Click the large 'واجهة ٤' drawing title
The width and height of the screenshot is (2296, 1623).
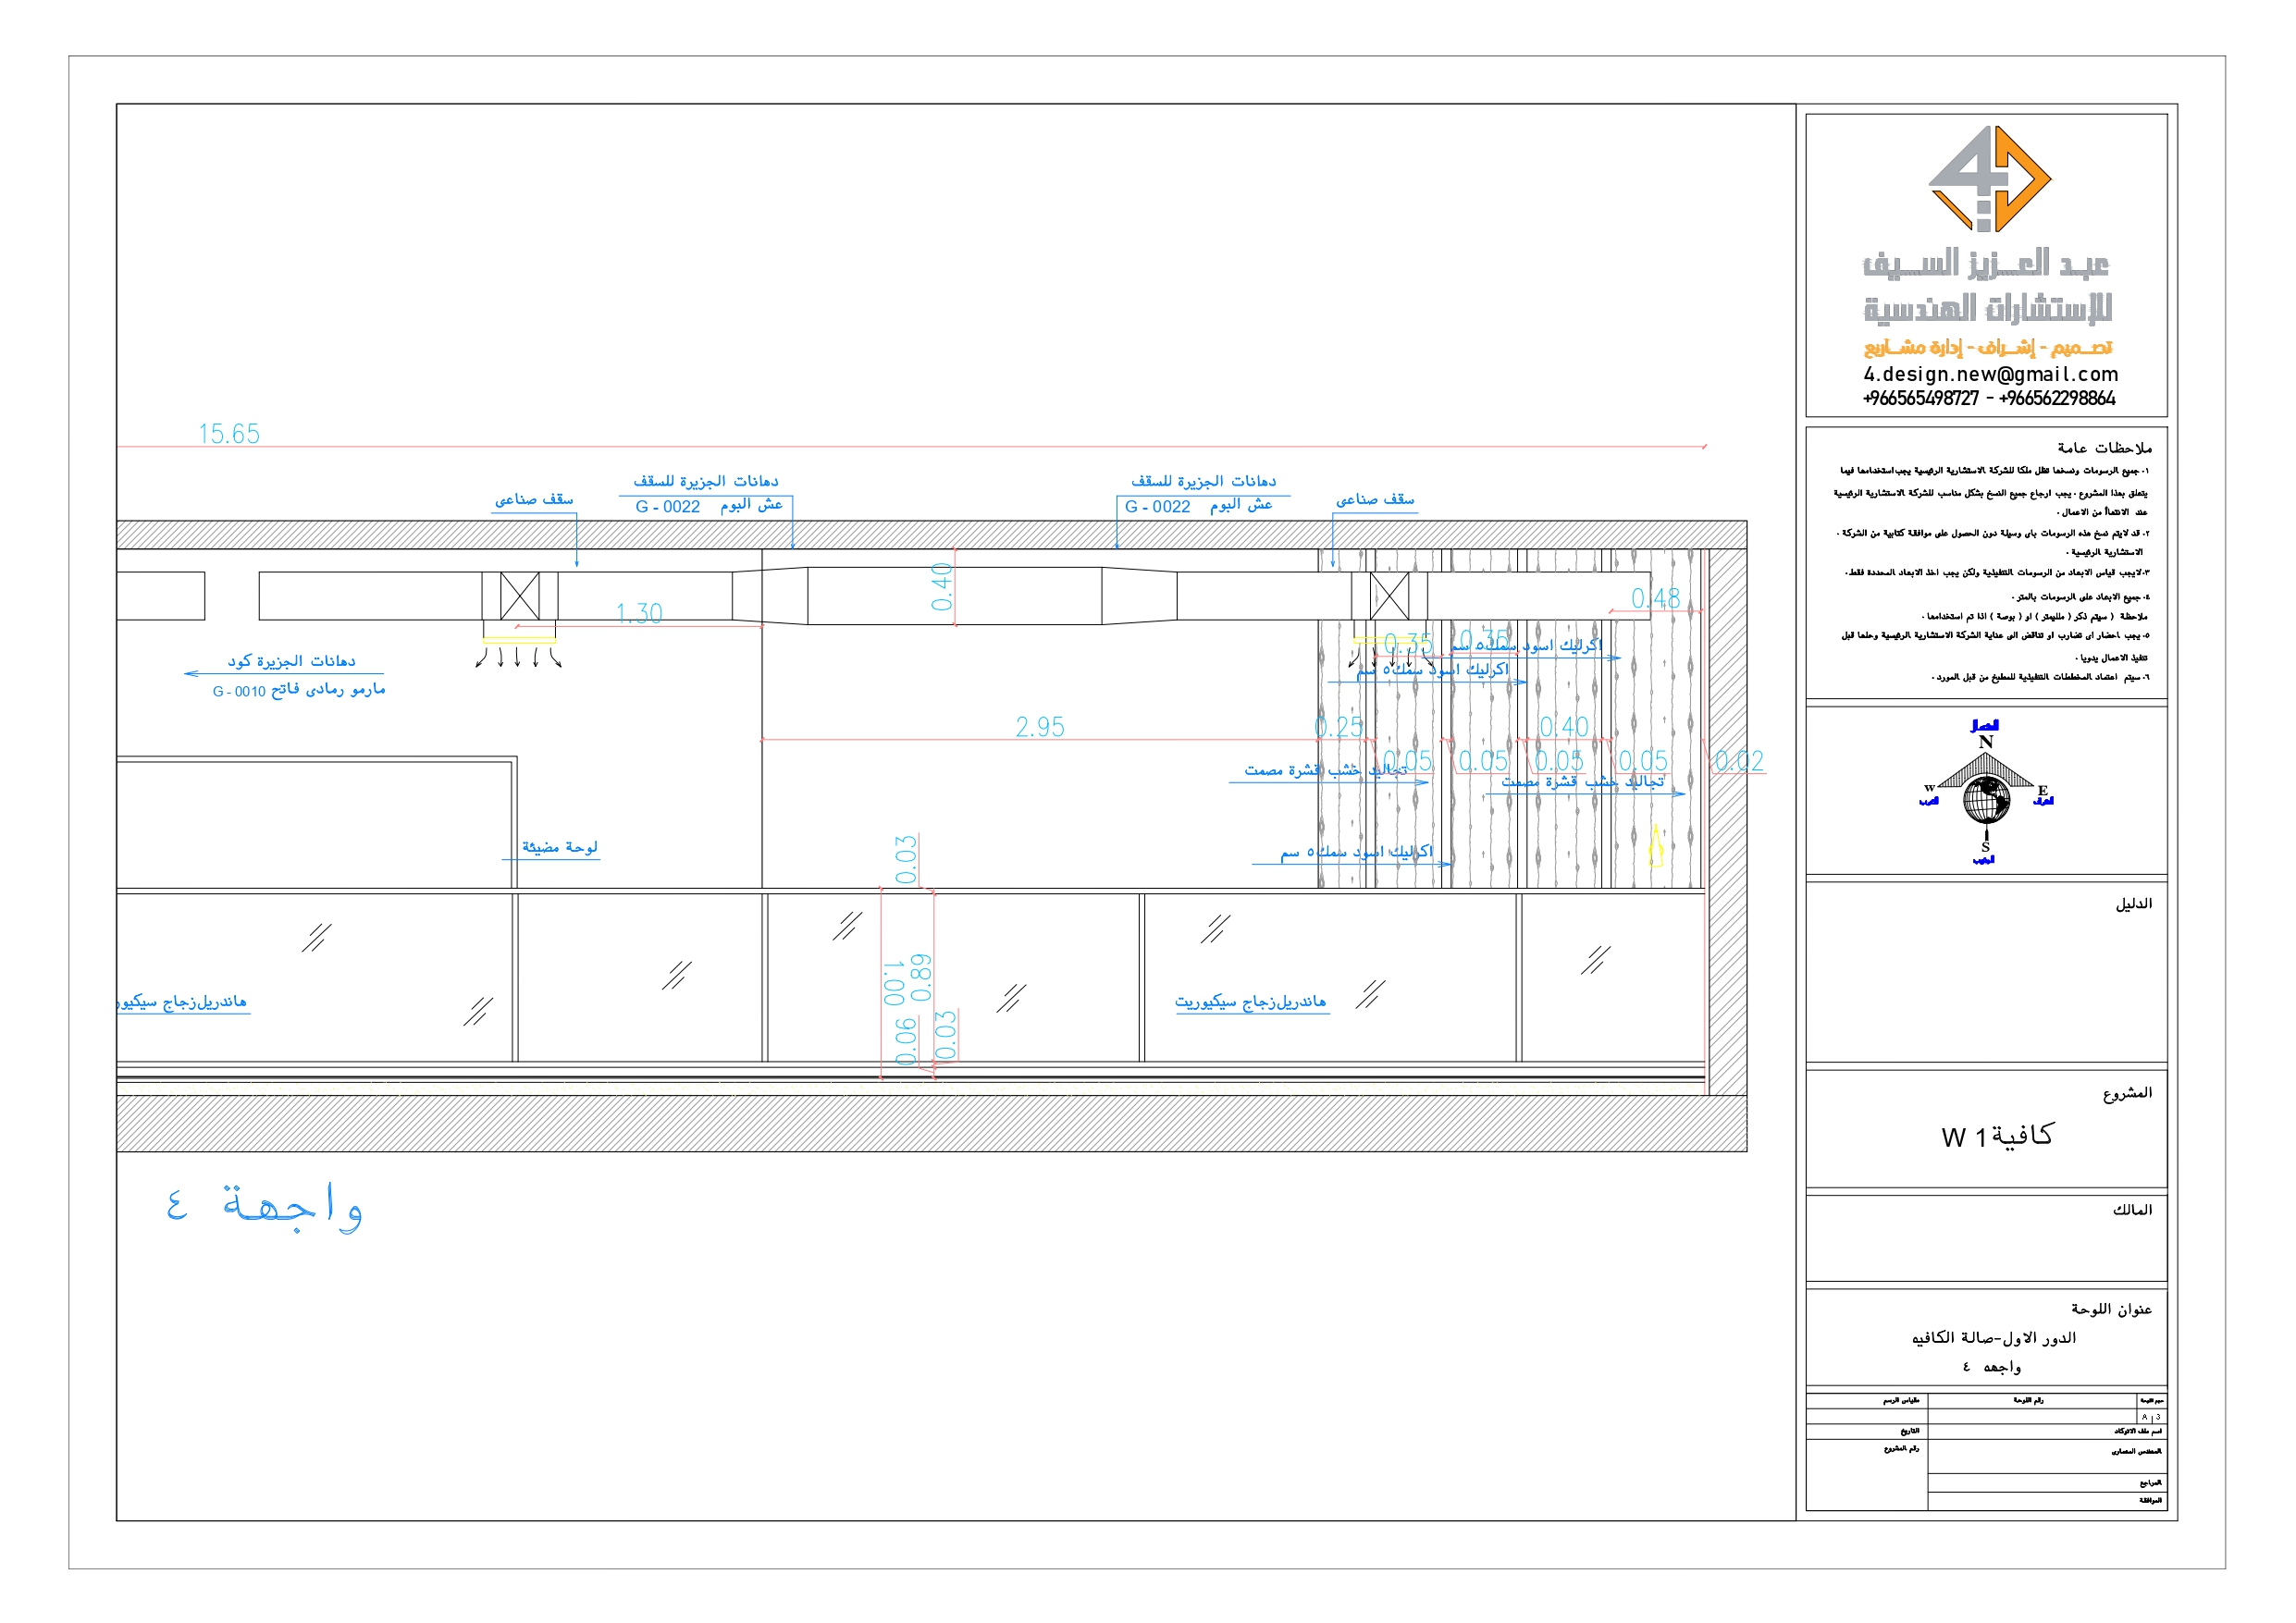[x=264, y=1206]
